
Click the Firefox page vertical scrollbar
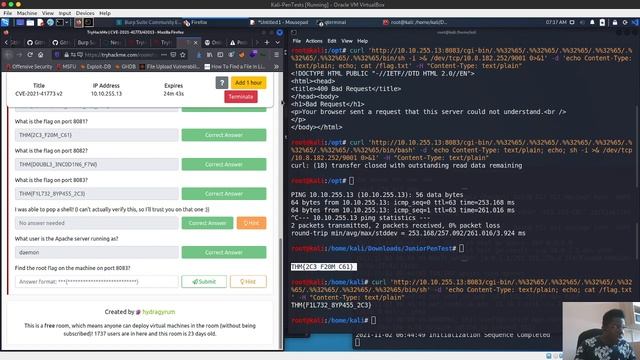click(x=280, y=294)
